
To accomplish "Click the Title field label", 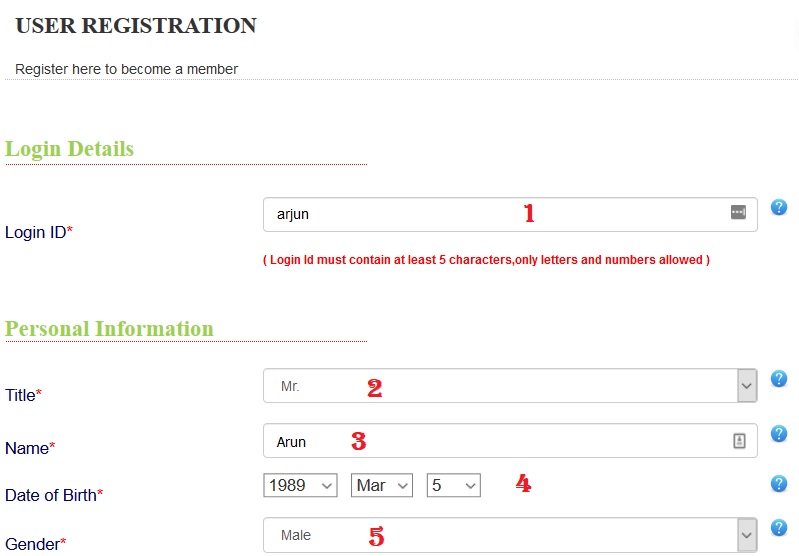I will [23, 395].
